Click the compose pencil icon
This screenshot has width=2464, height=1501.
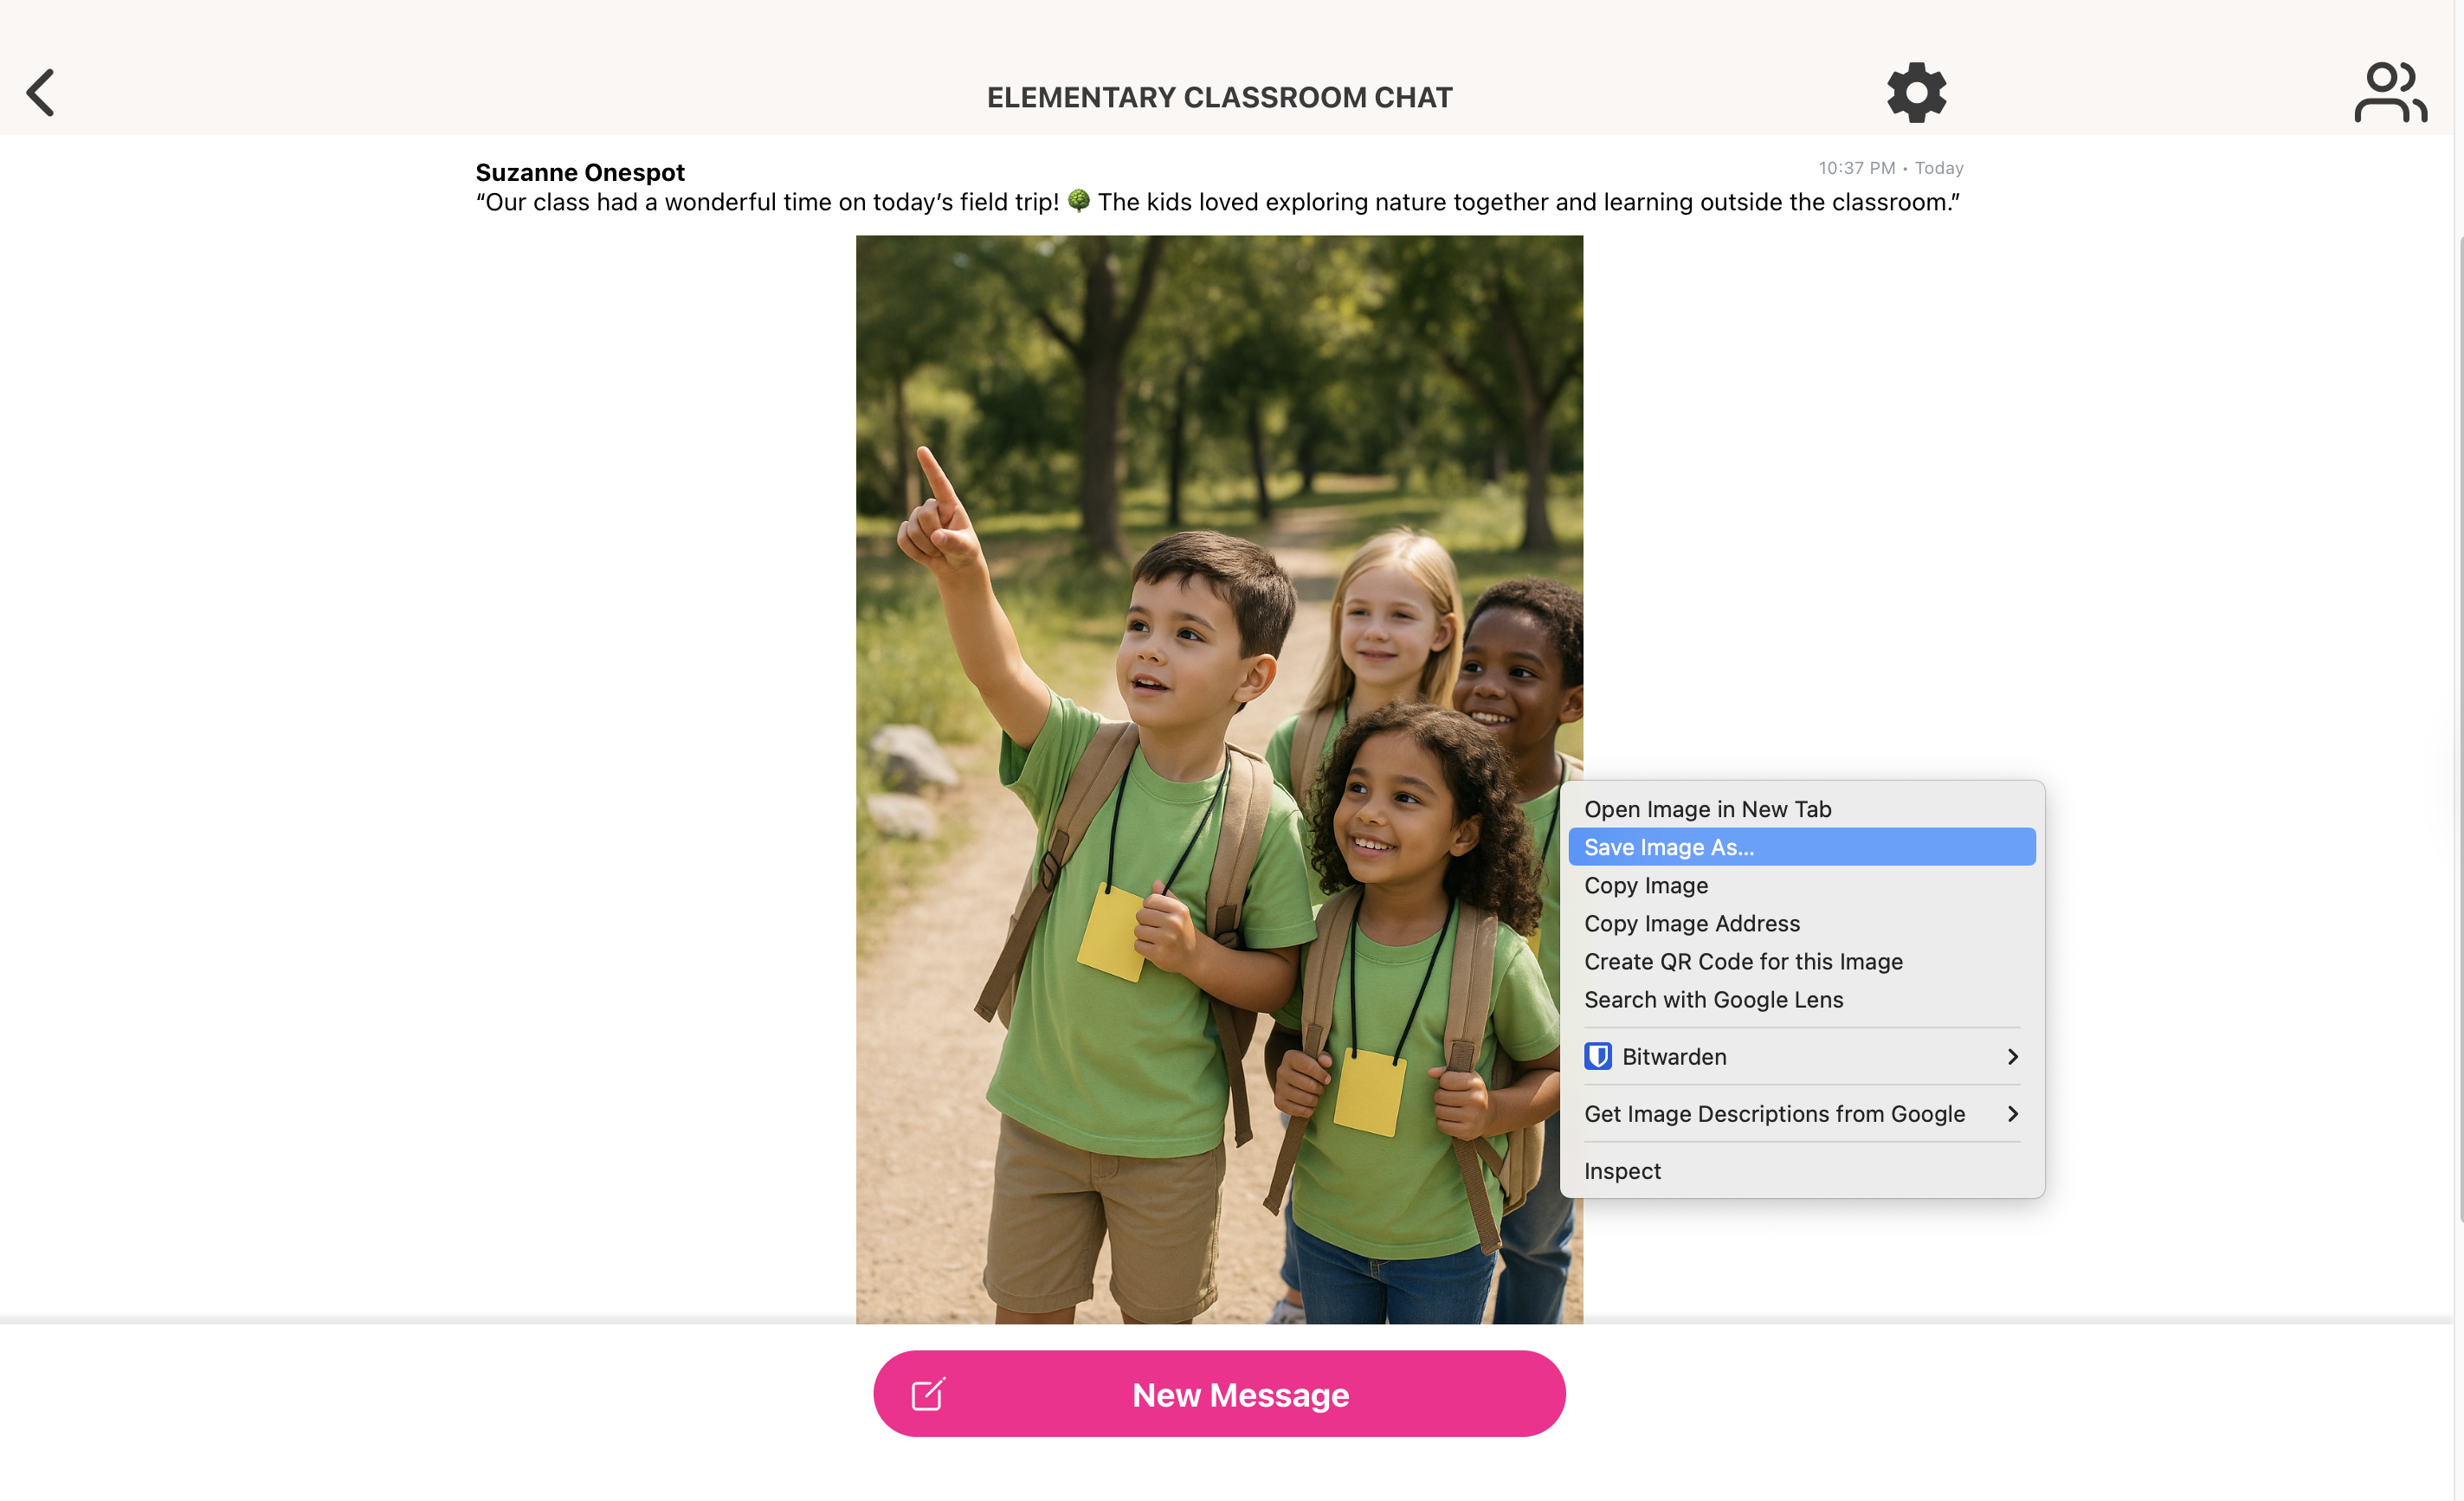coord(928,1393)
